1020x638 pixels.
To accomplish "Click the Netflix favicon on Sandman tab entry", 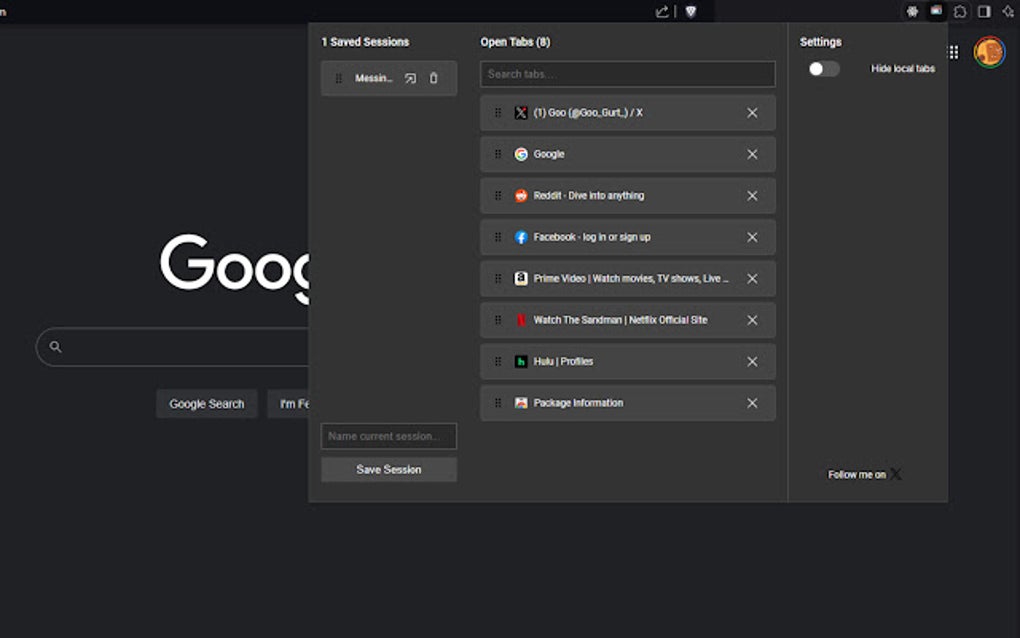I will click(521, 320).
